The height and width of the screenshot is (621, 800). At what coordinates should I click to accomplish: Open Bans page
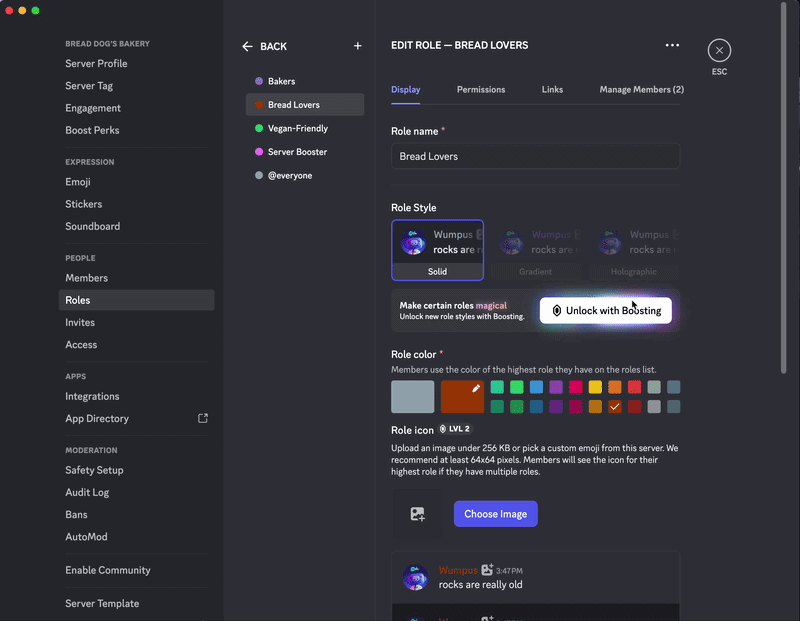click(x=136, y=515)
